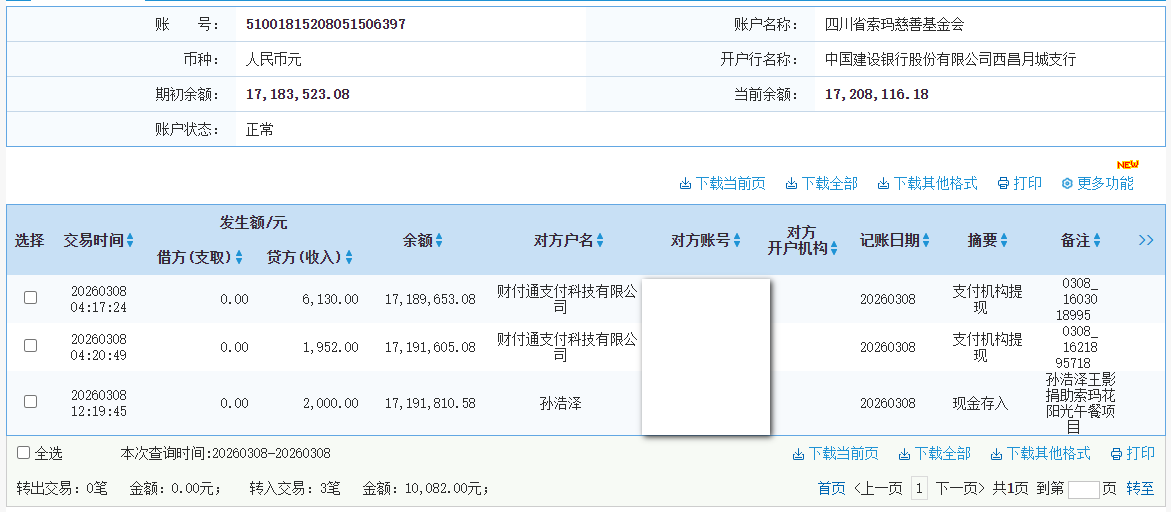Sort by 记账日期 column arrows

click(x=926, y=241)
